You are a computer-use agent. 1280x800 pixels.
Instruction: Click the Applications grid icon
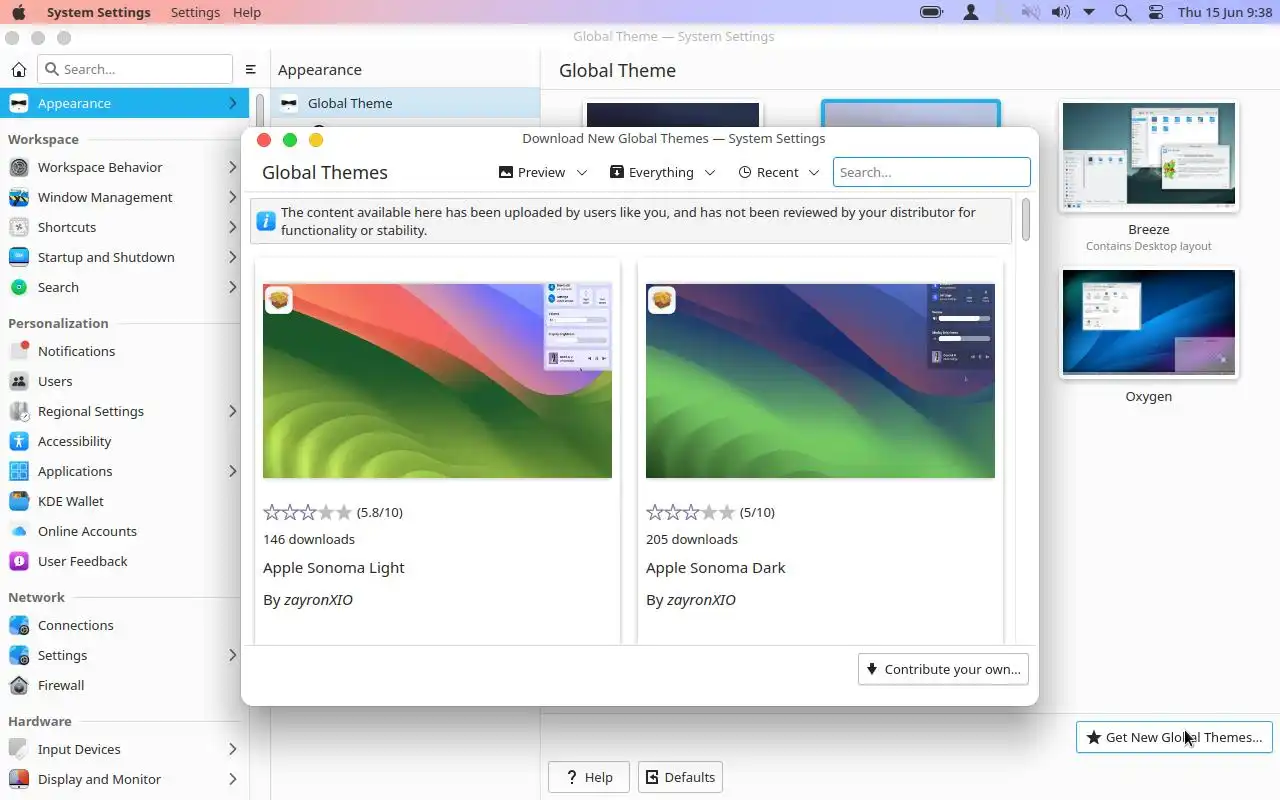pyautogui.click(x=19, y=471)
